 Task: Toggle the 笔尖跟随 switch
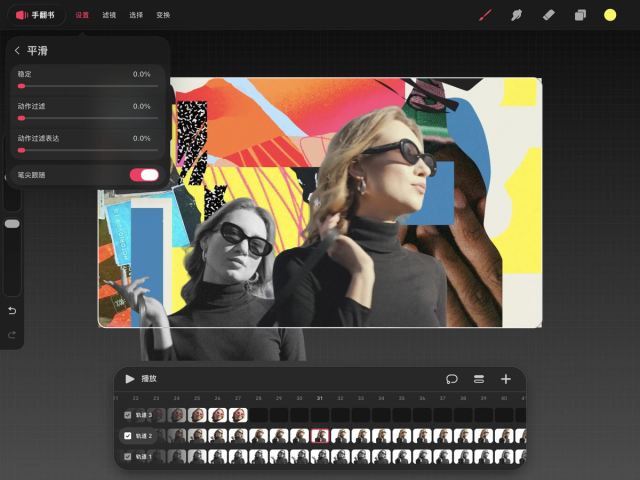[144, 175]
